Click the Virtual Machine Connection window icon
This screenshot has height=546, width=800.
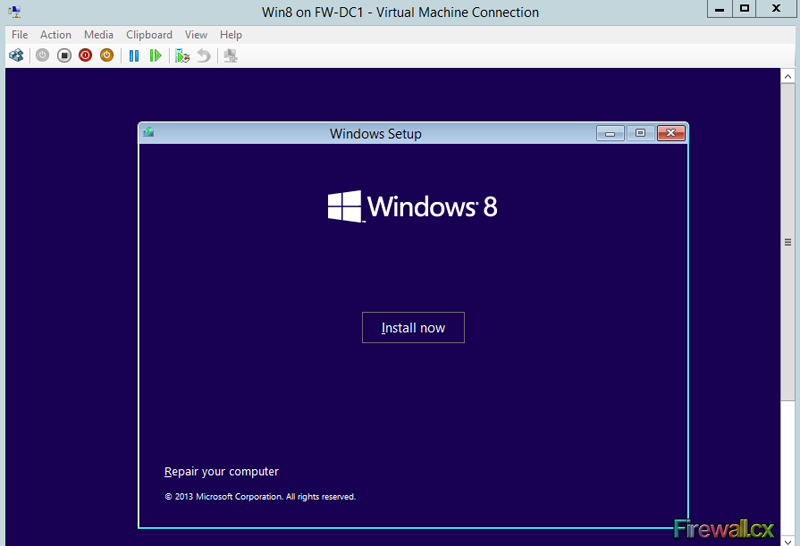coord(14,11)
